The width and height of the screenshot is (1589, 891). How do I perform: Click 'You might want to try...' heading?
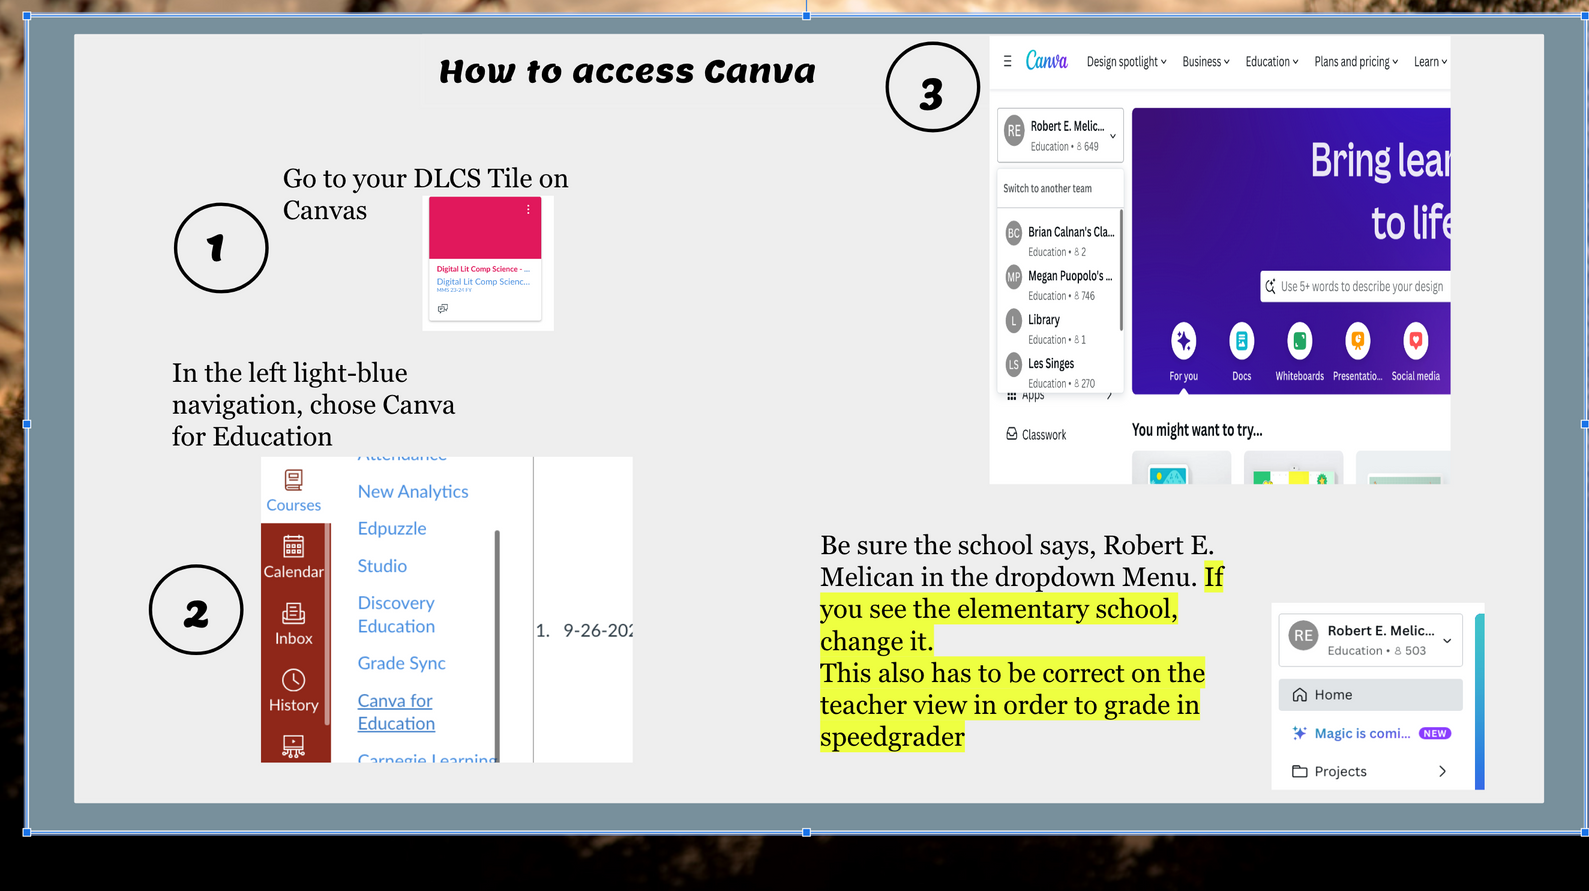tap(1197, 430)
